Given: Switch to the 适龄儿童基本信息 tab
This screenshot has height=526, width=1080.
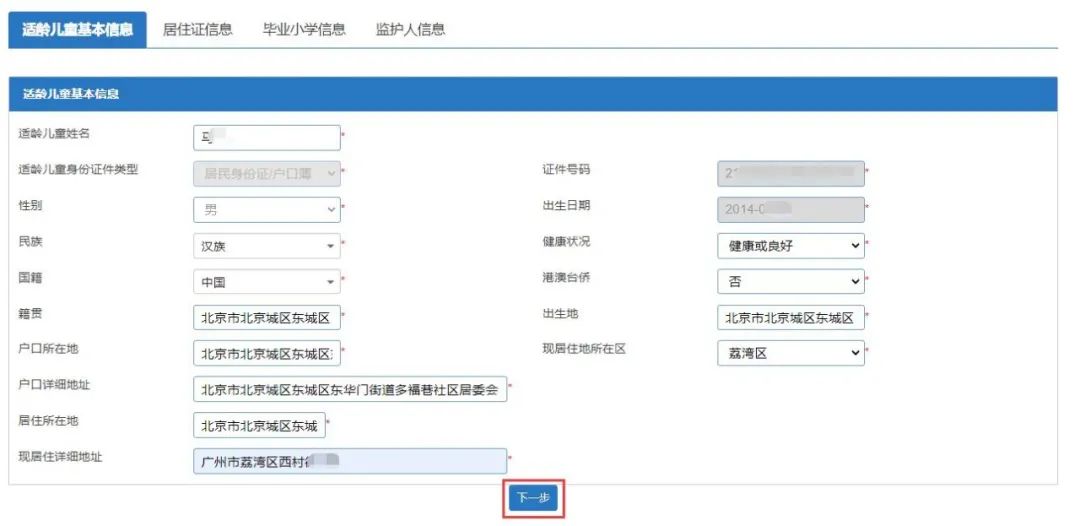Looking at the screenshot, I should (77, 30).
